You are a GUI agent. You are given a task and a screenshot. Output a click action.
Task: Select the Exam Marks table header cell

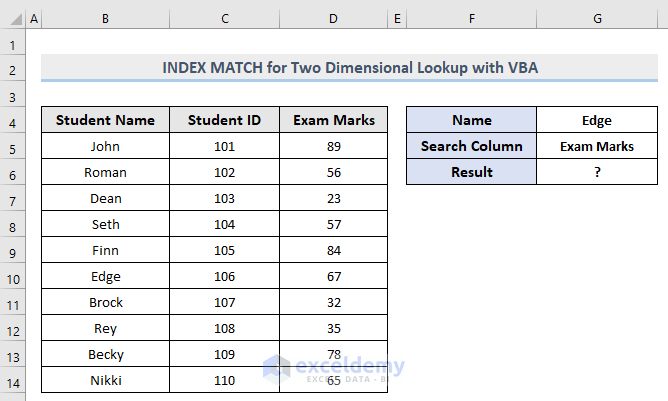click(x=333, y=120)
